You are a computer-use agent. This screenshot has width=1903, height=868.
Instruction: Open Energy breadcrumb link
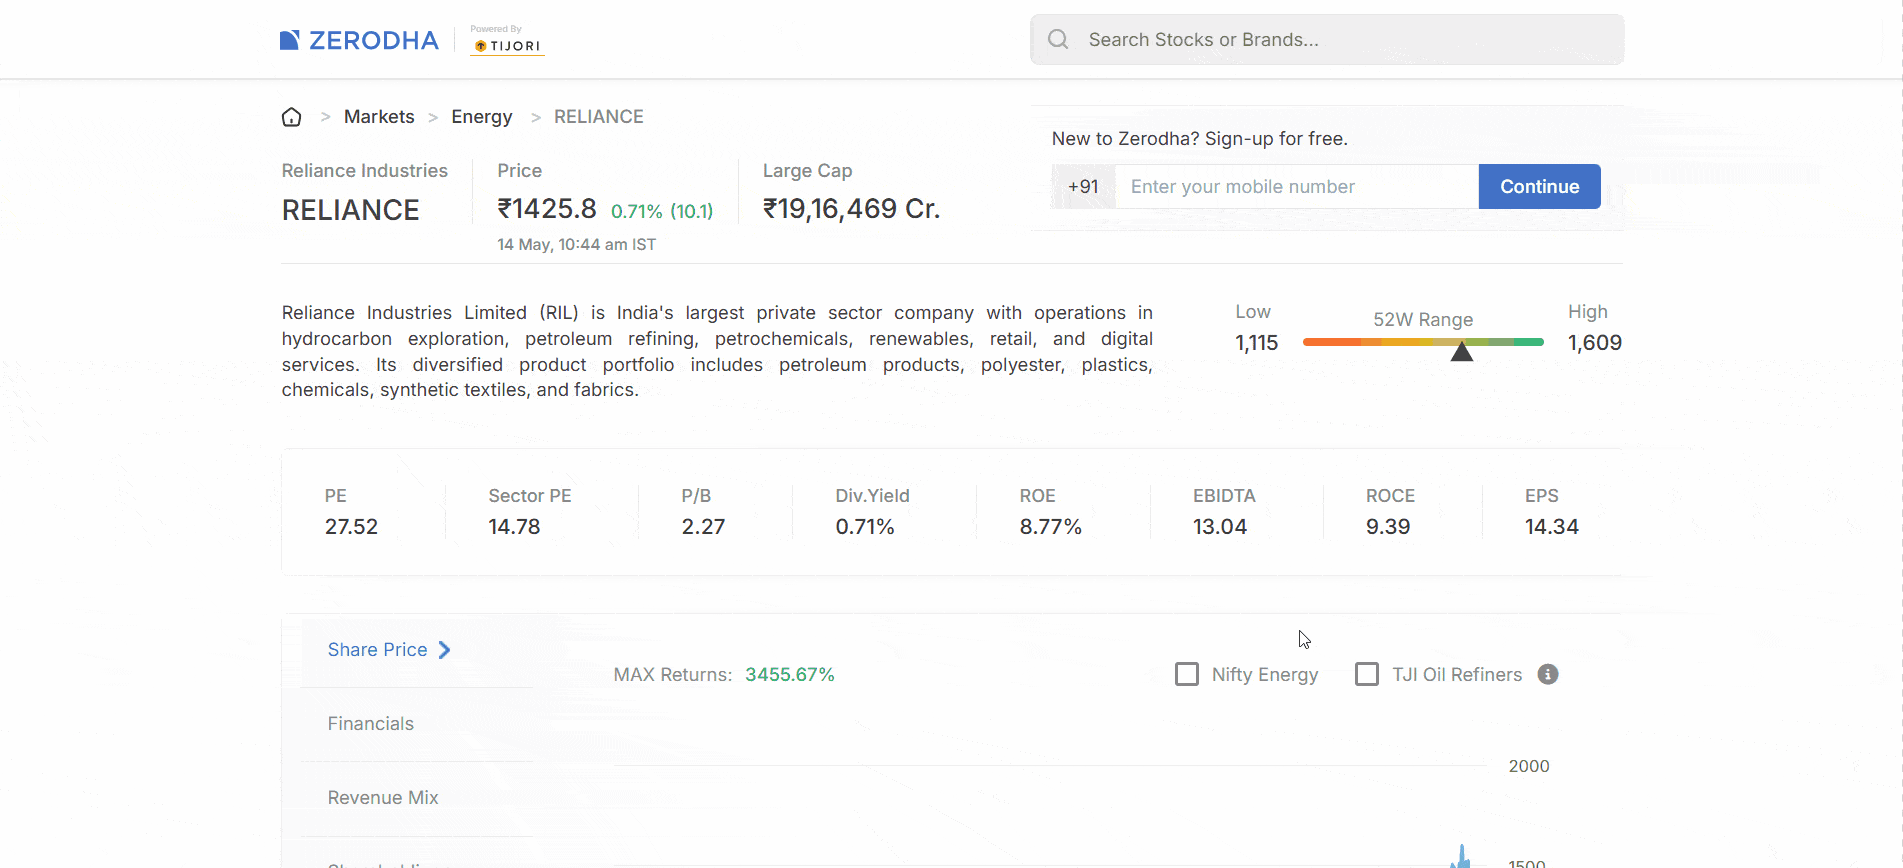482,117
